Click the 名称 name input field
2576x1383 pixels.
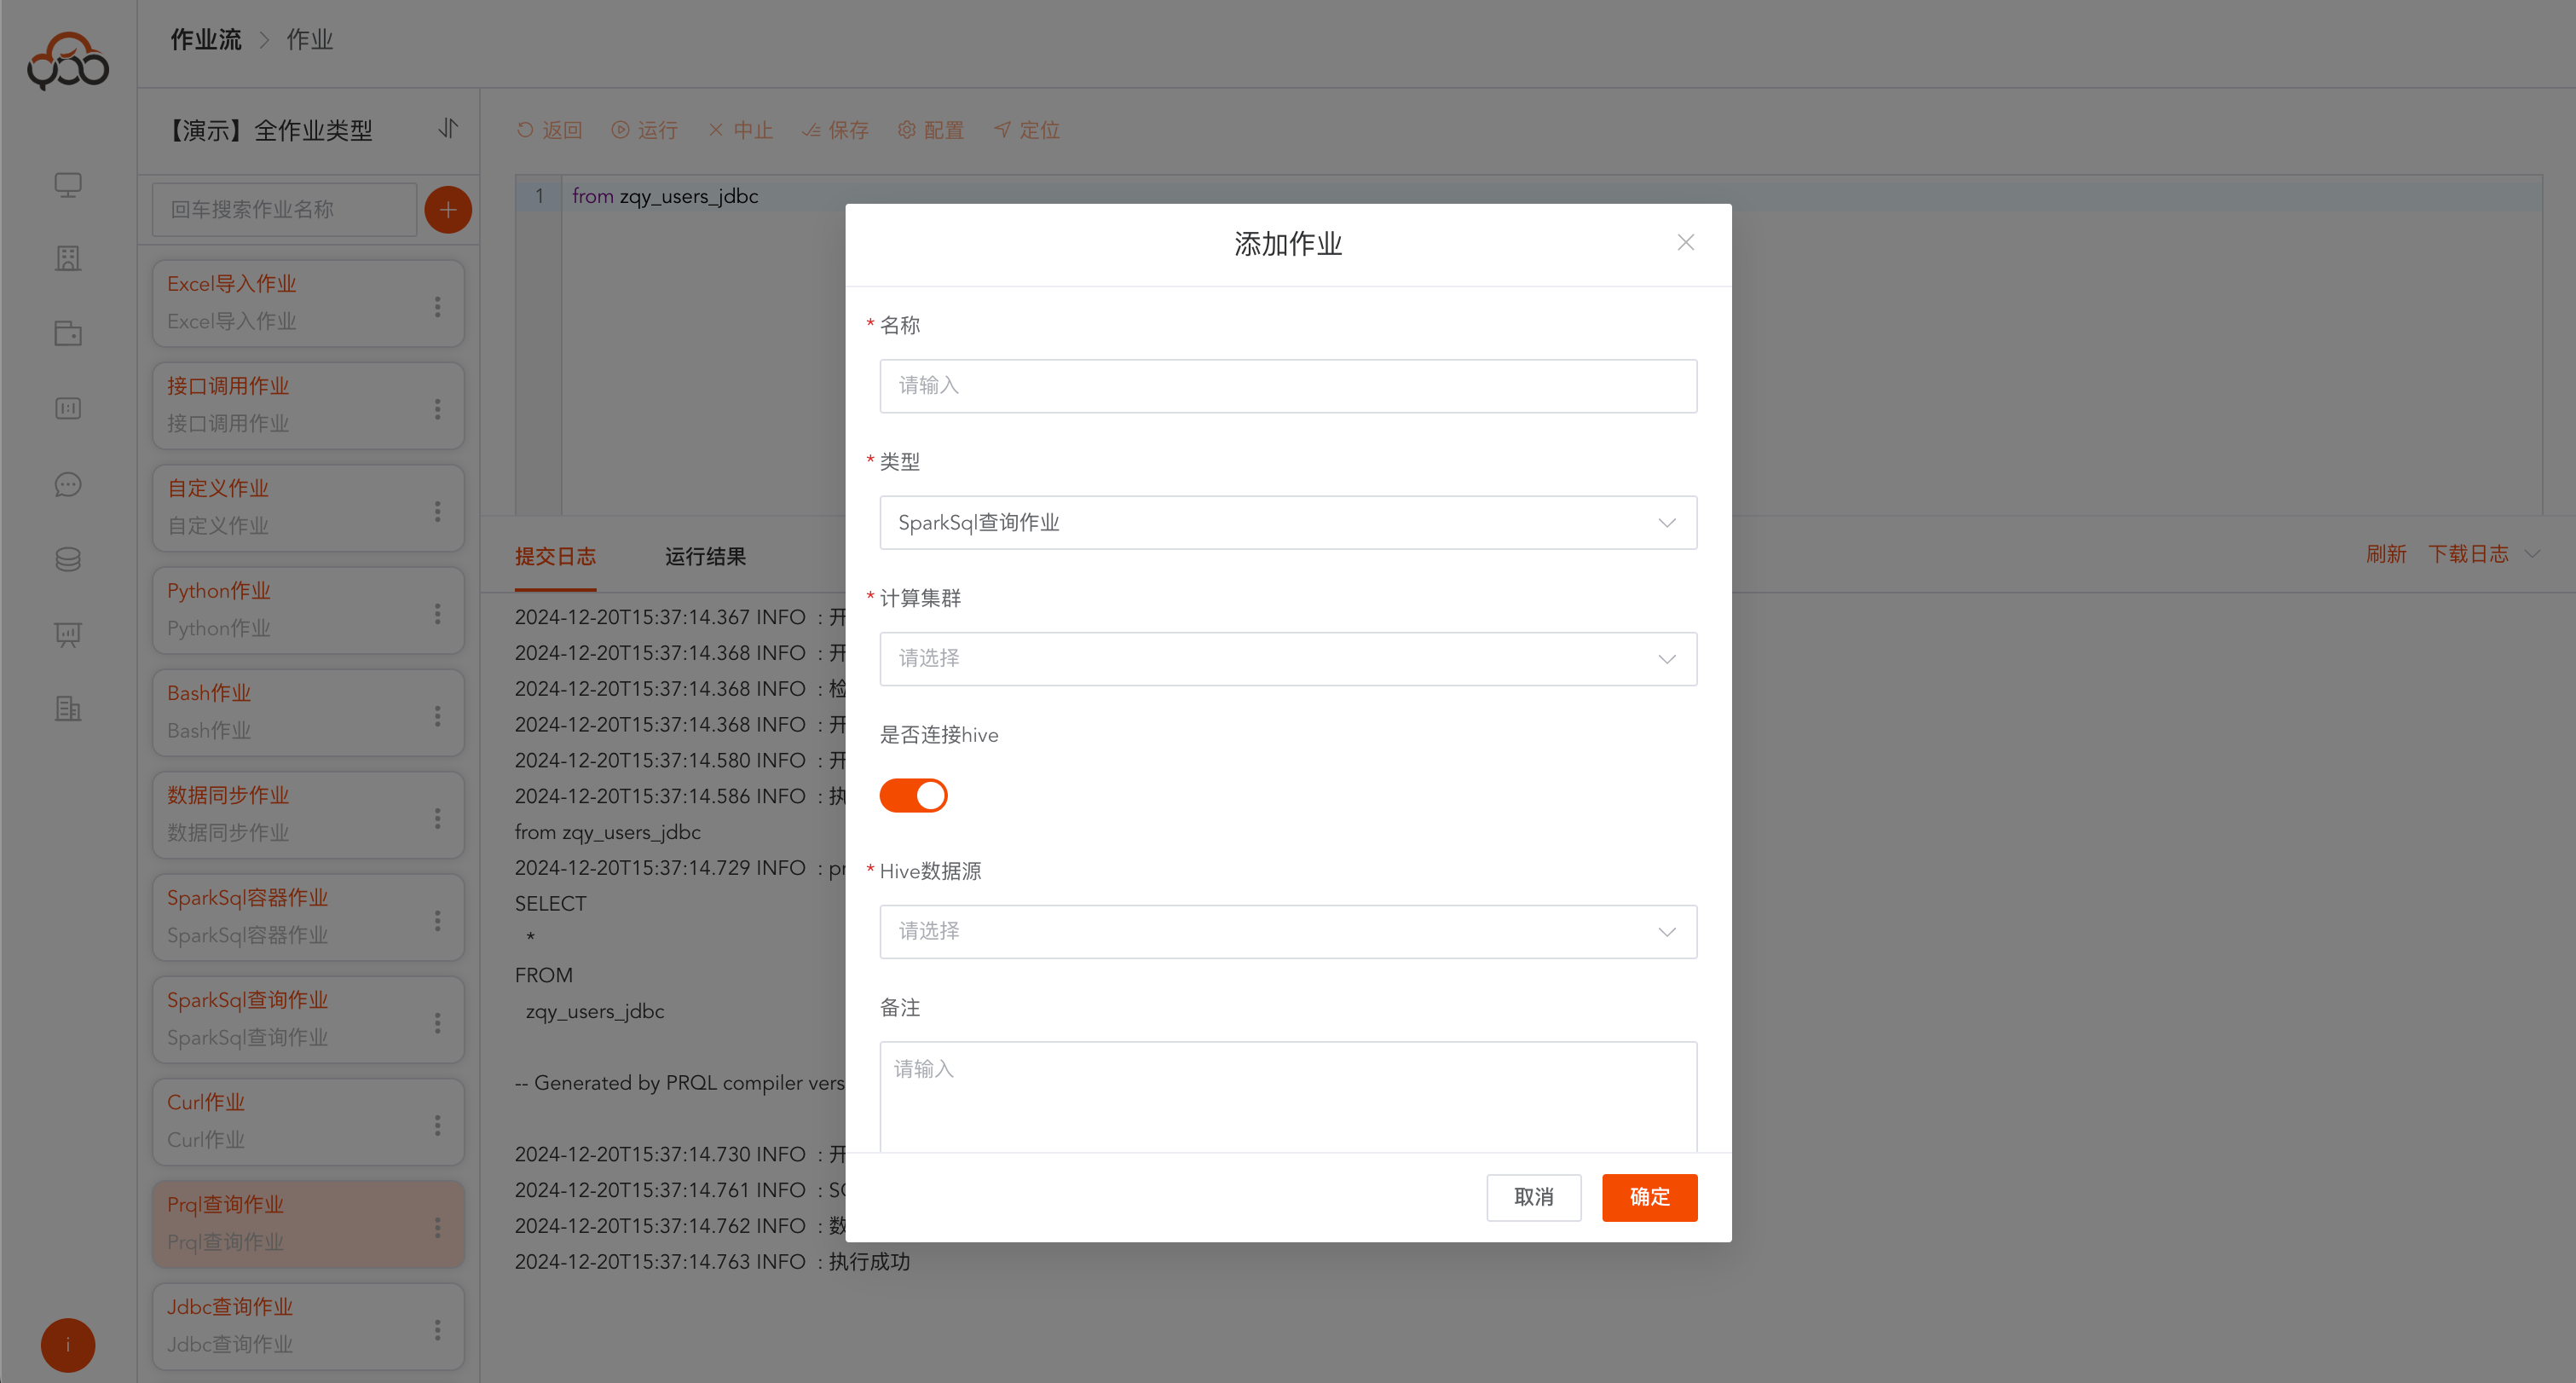coord(1287,386)
